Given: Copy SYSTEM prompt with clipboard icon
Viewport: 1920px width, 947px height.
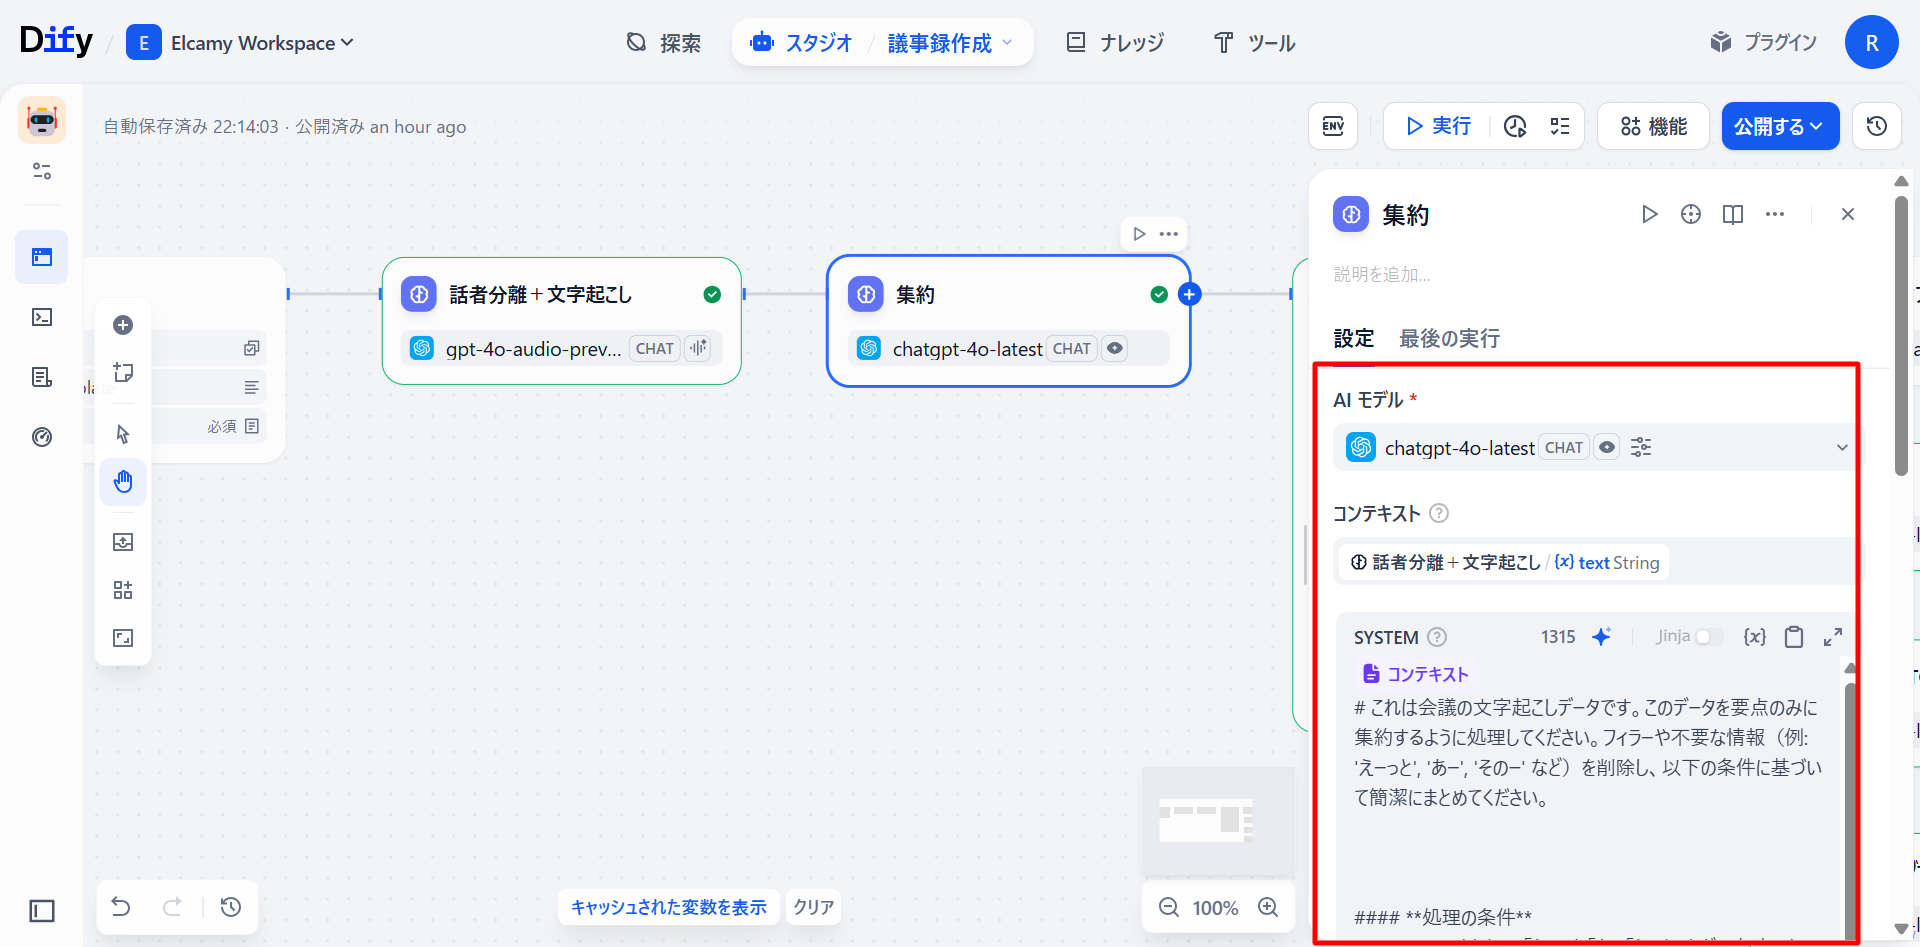Looking at the screenshot, I should (x=1794, y=637).
